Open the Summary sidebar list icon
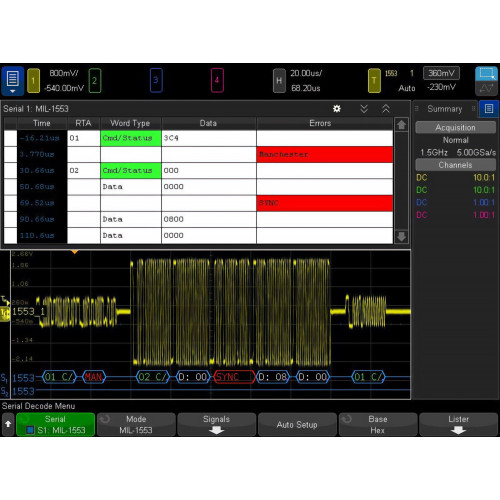 click(489, 109)
